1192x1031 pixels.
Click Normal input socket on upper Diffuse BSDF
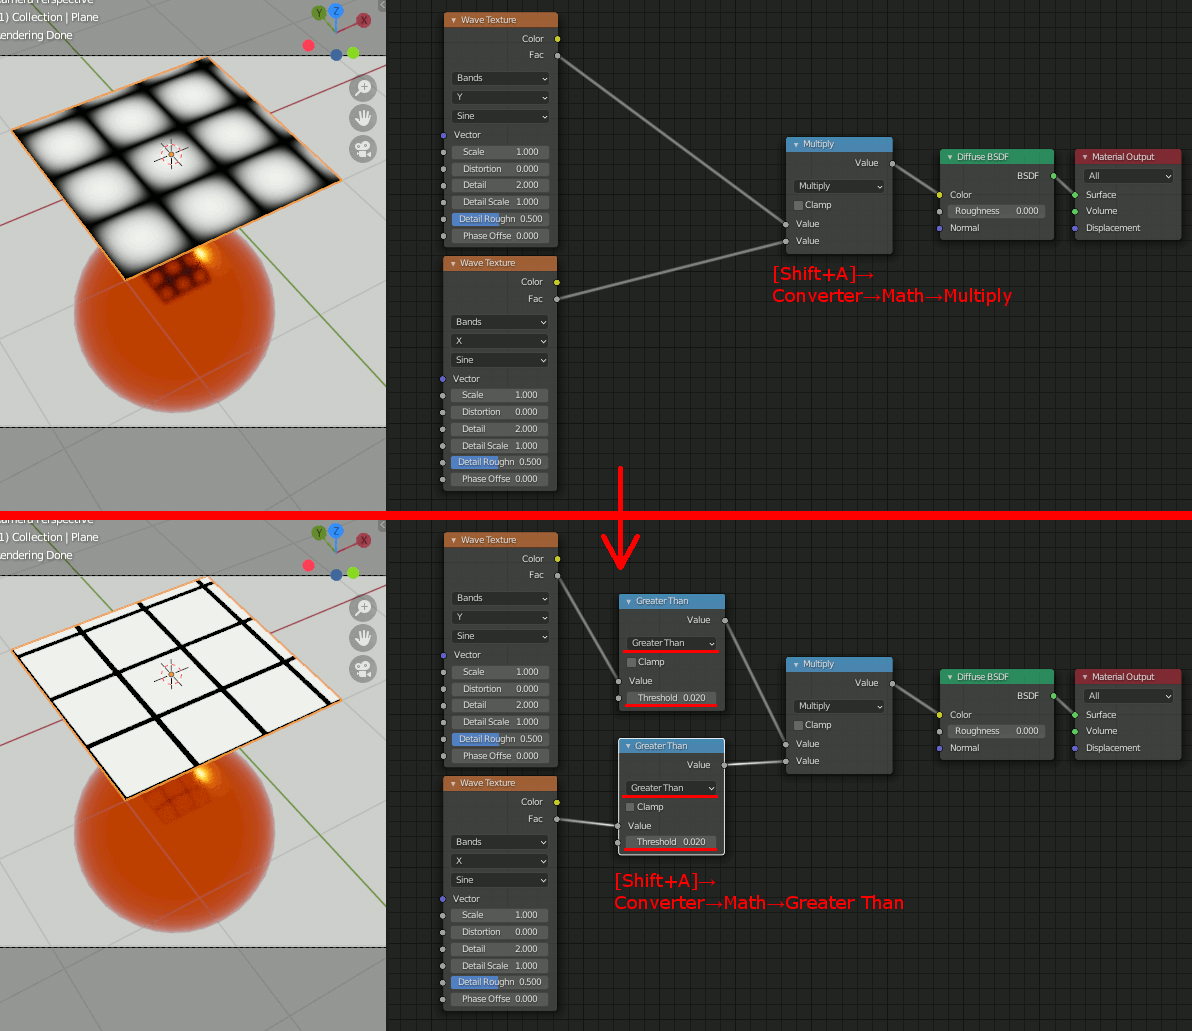(940, 228)
